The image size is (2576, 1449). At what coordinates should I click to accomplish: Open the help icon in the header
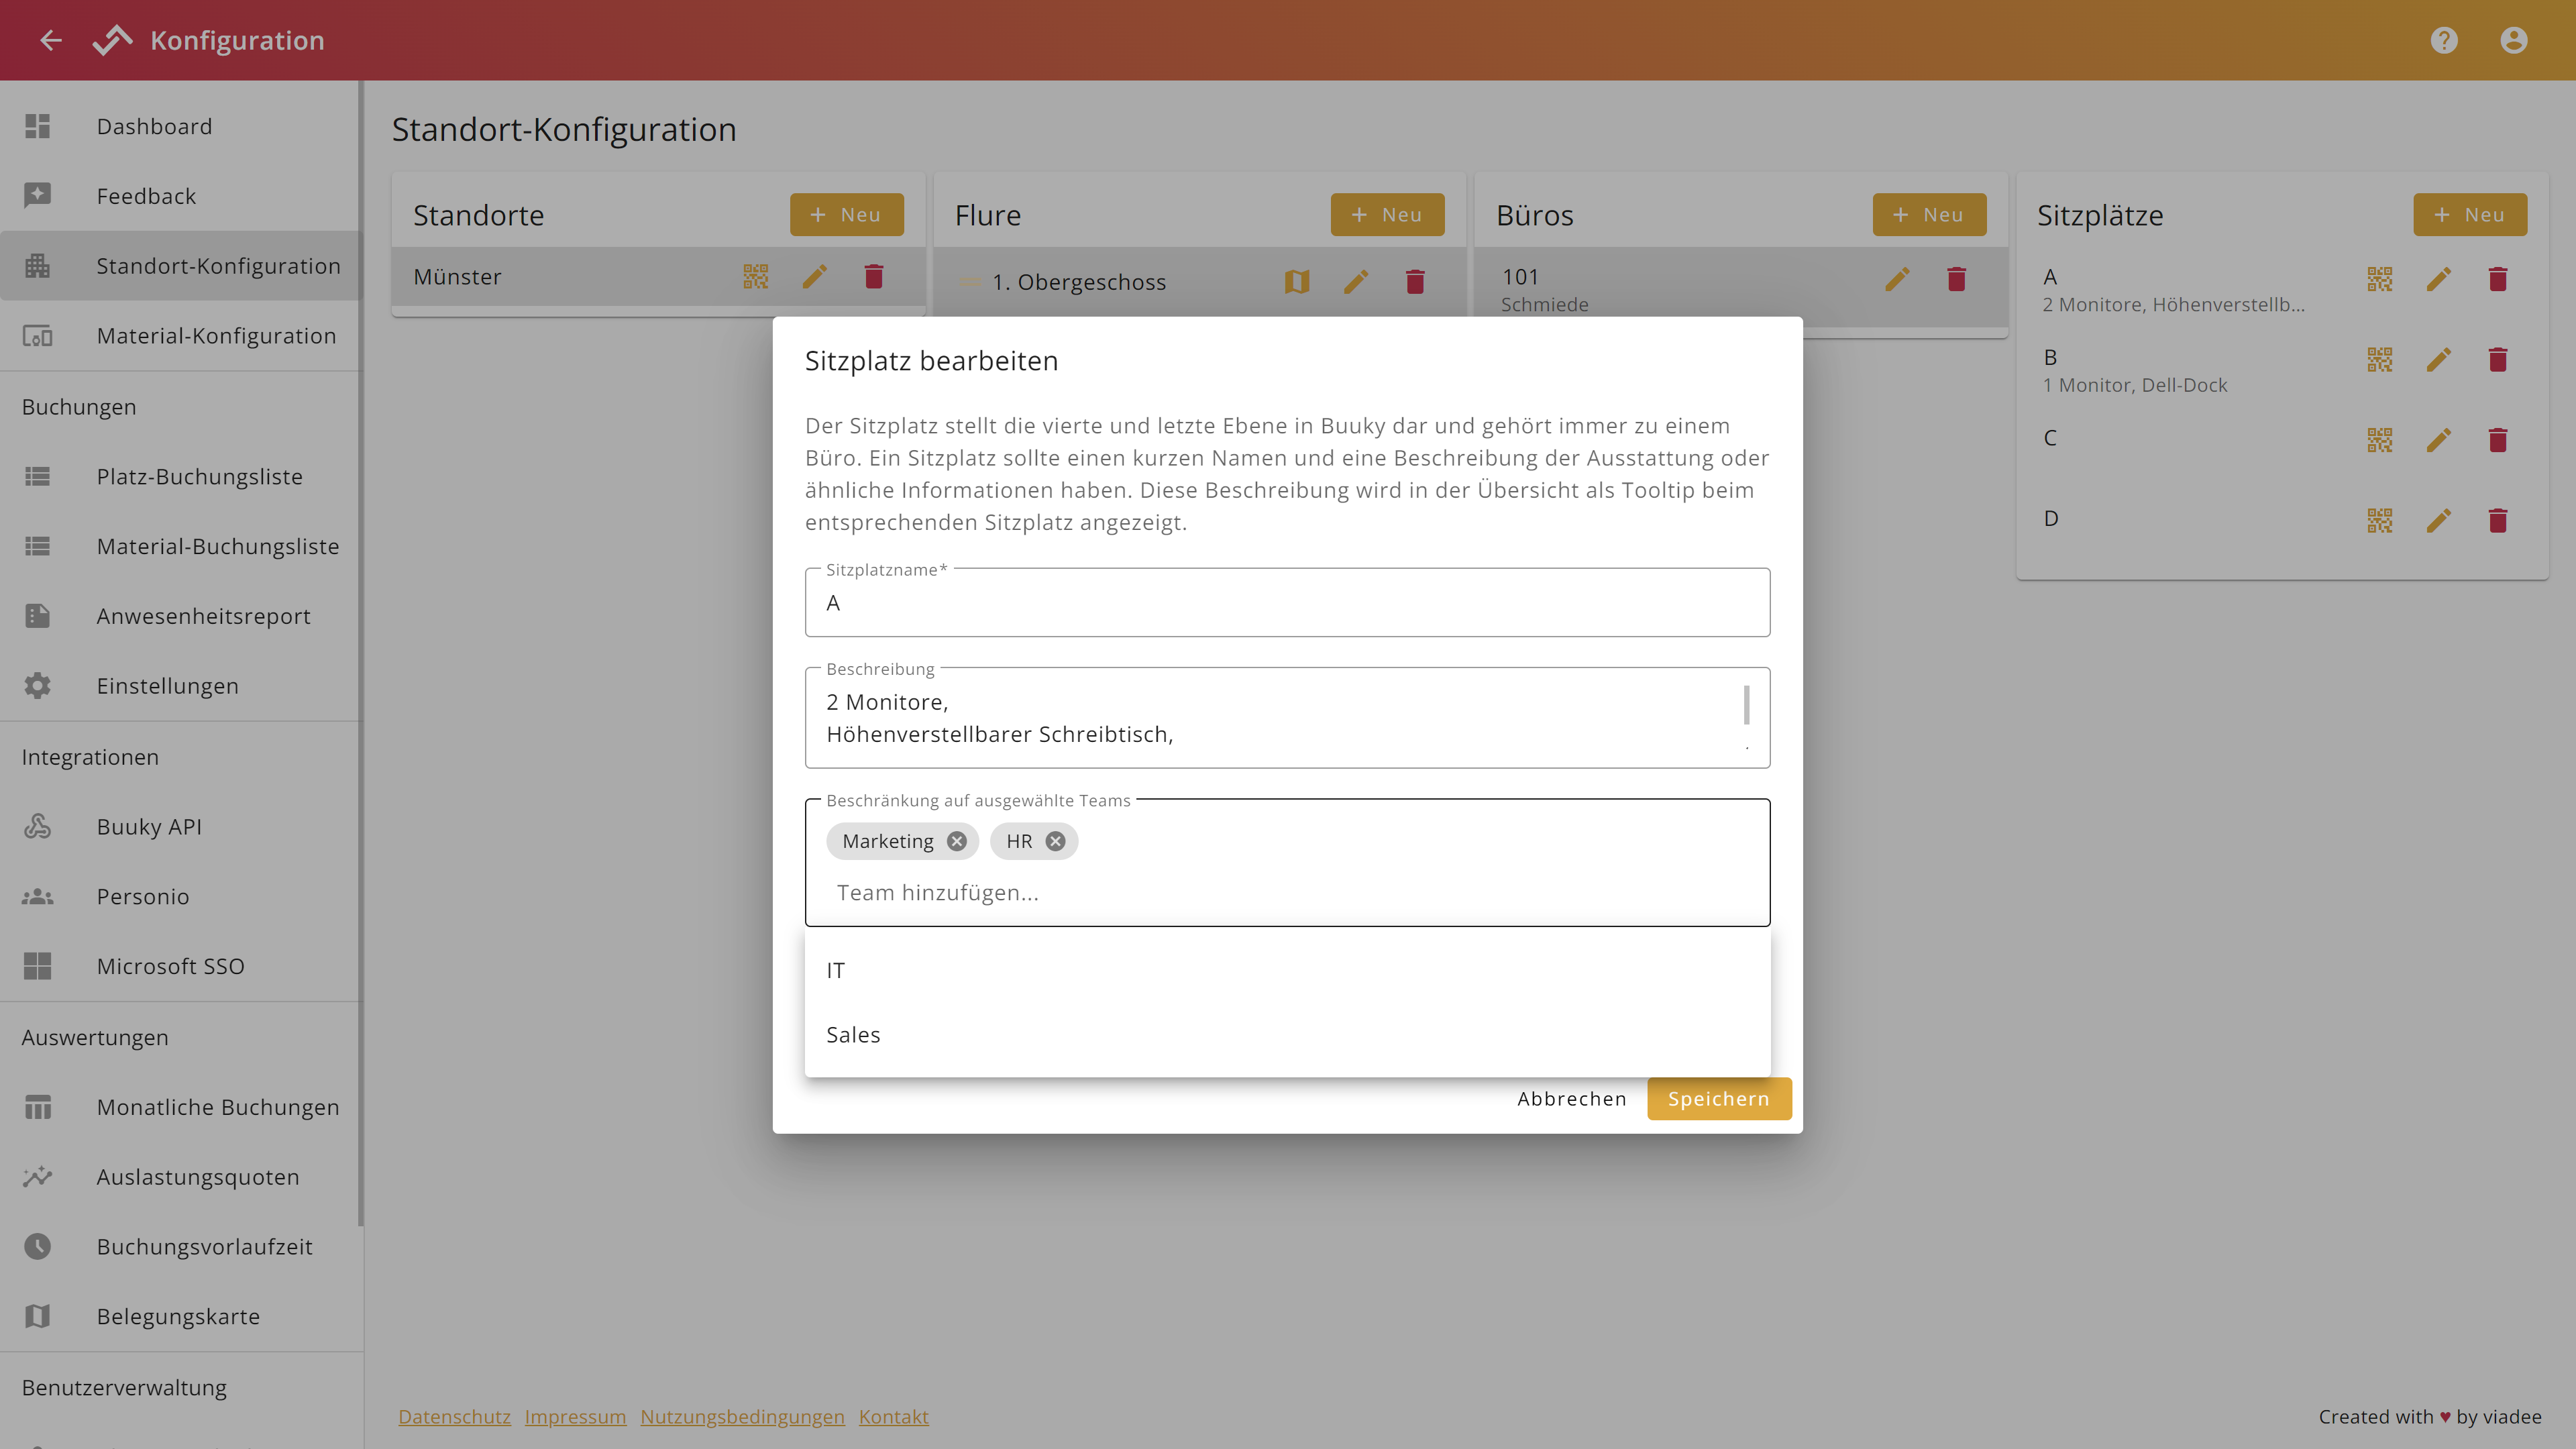[2444, 40]
